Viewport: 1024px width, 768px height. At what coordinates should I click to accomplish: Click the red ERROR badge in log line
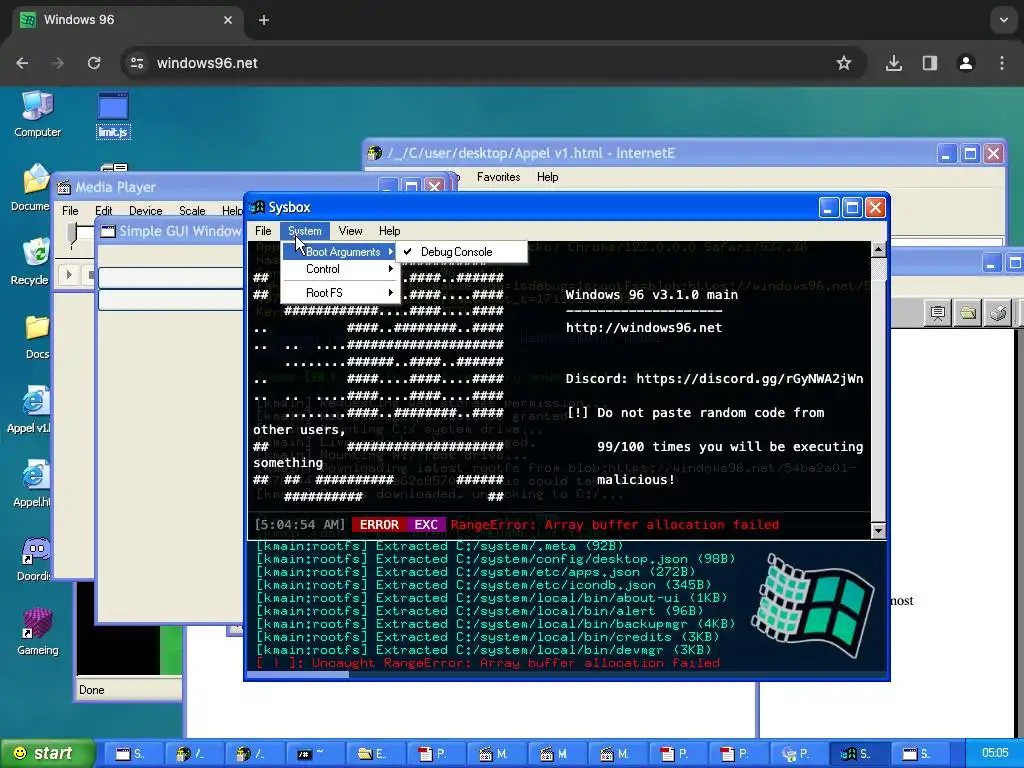coord(379,525)
